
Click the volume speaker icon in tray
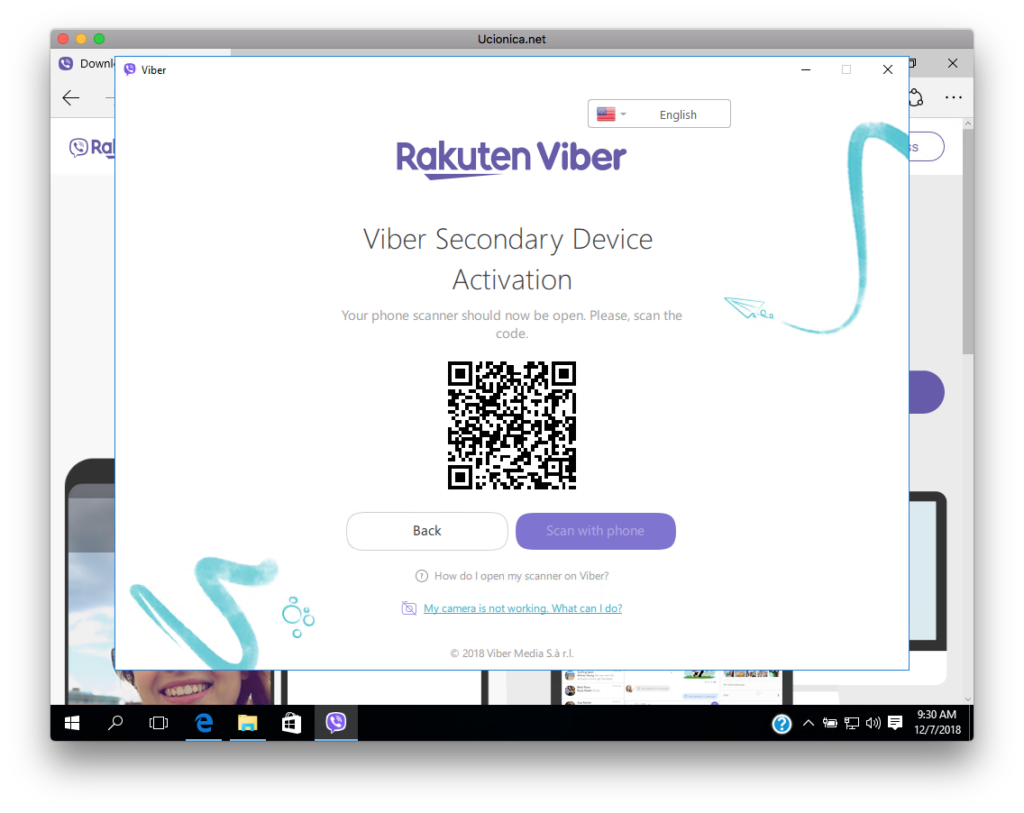click(872, 723)
